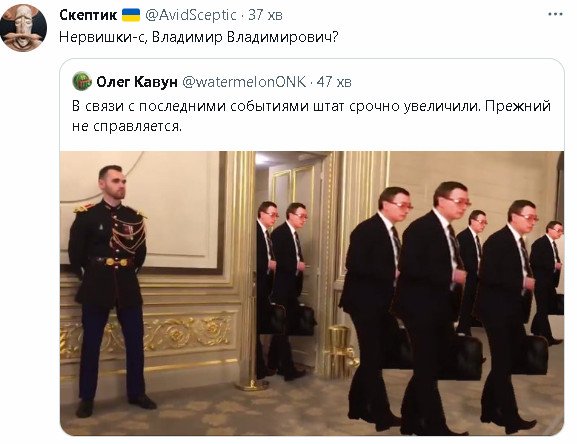Viewport: 577px width, 444px height.
Task: Click the golden stanchion post in the photo
Action: [x=251, y=331]
